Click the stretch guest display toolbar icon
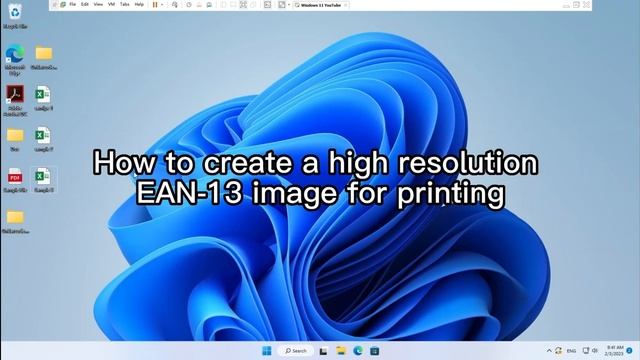Screen dimensions: 640x360 (x=282, y=4)
